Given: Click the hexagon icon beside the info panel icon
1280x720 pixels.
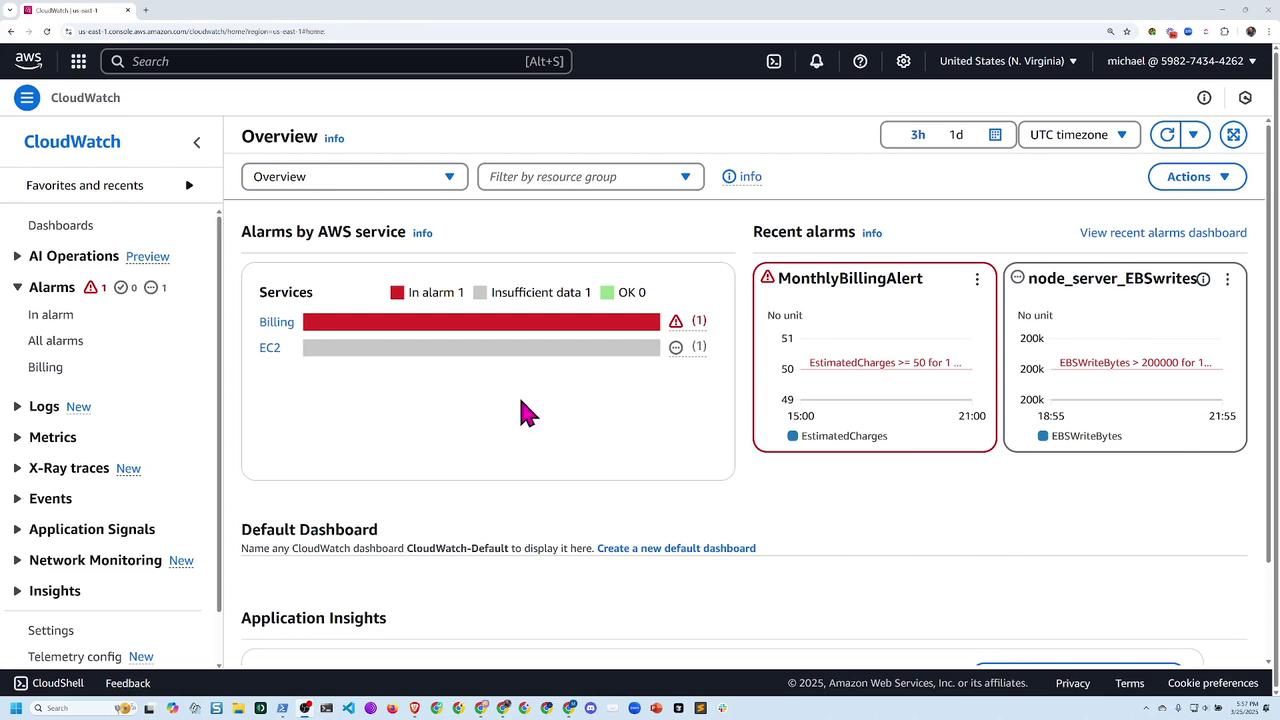Looking at the screenshot, I should tap(1245, 98).
